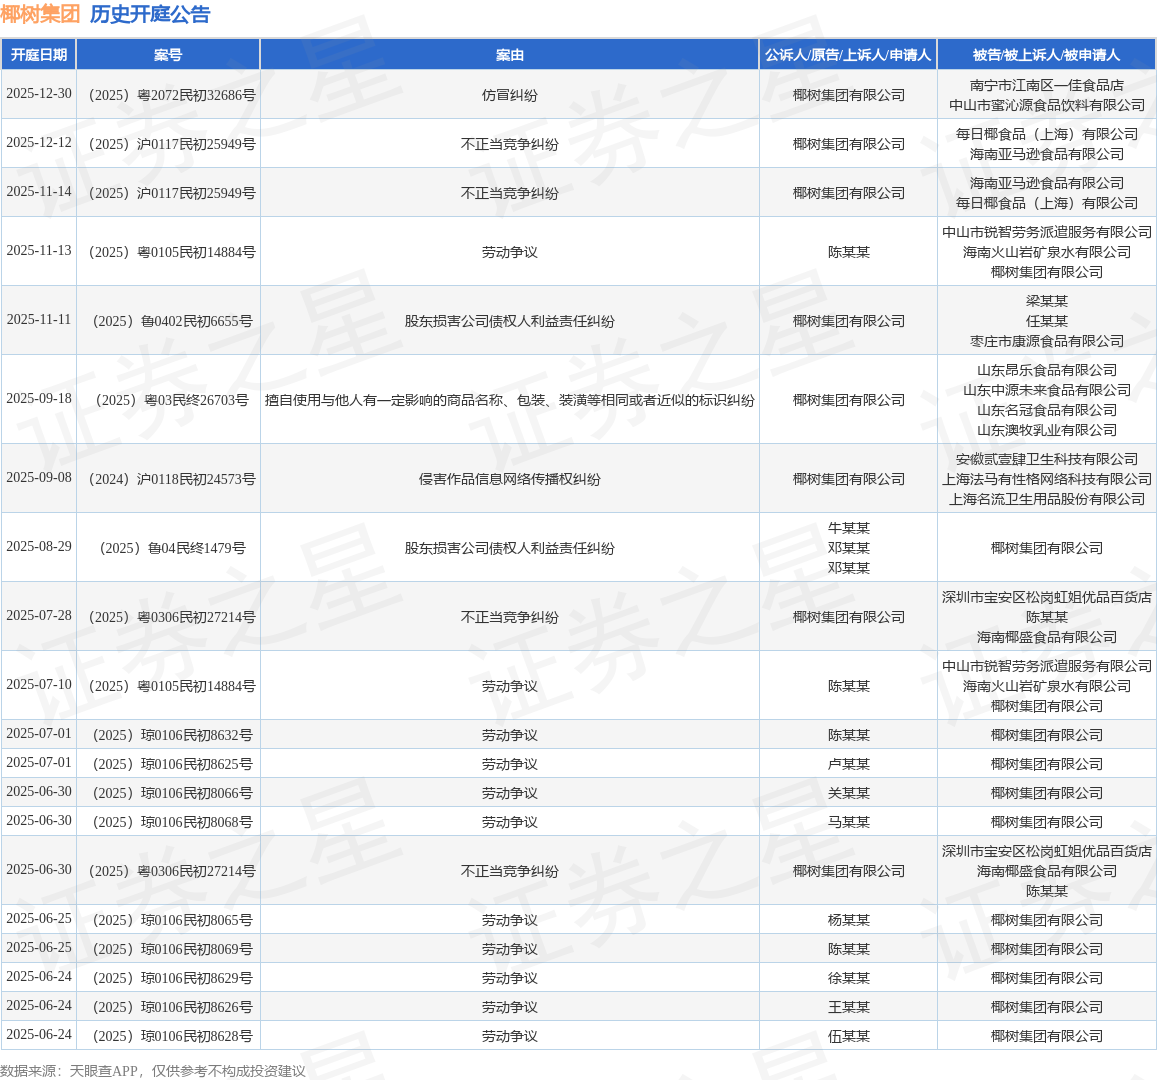Click the 椰树集团 title text
This screenshot has height=1080, width=1157.
coord(41,15)
